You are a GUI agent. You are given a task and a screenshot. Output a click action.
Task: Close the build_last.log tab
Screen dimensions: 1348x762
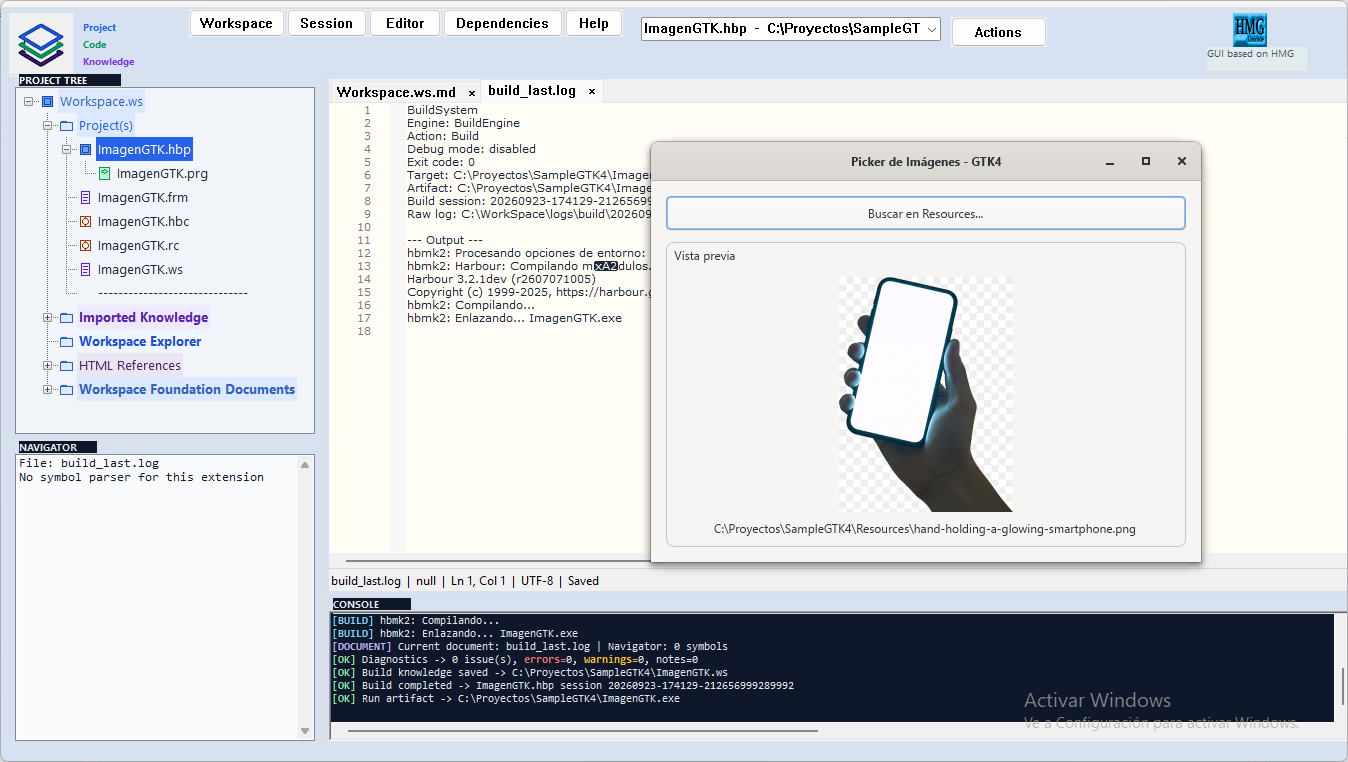(x=591, y=91)
